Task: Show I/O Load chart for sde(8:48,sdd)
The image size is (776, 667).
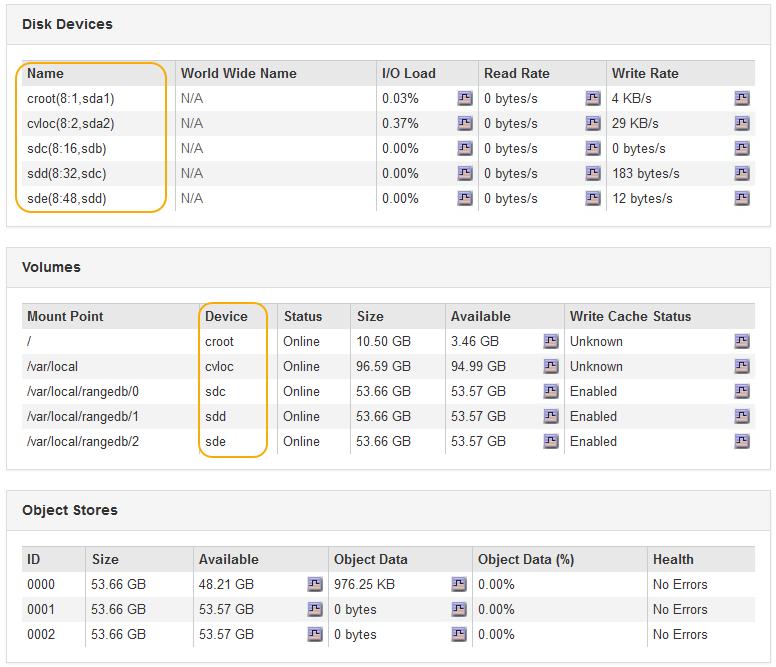Action: [465, 198]
